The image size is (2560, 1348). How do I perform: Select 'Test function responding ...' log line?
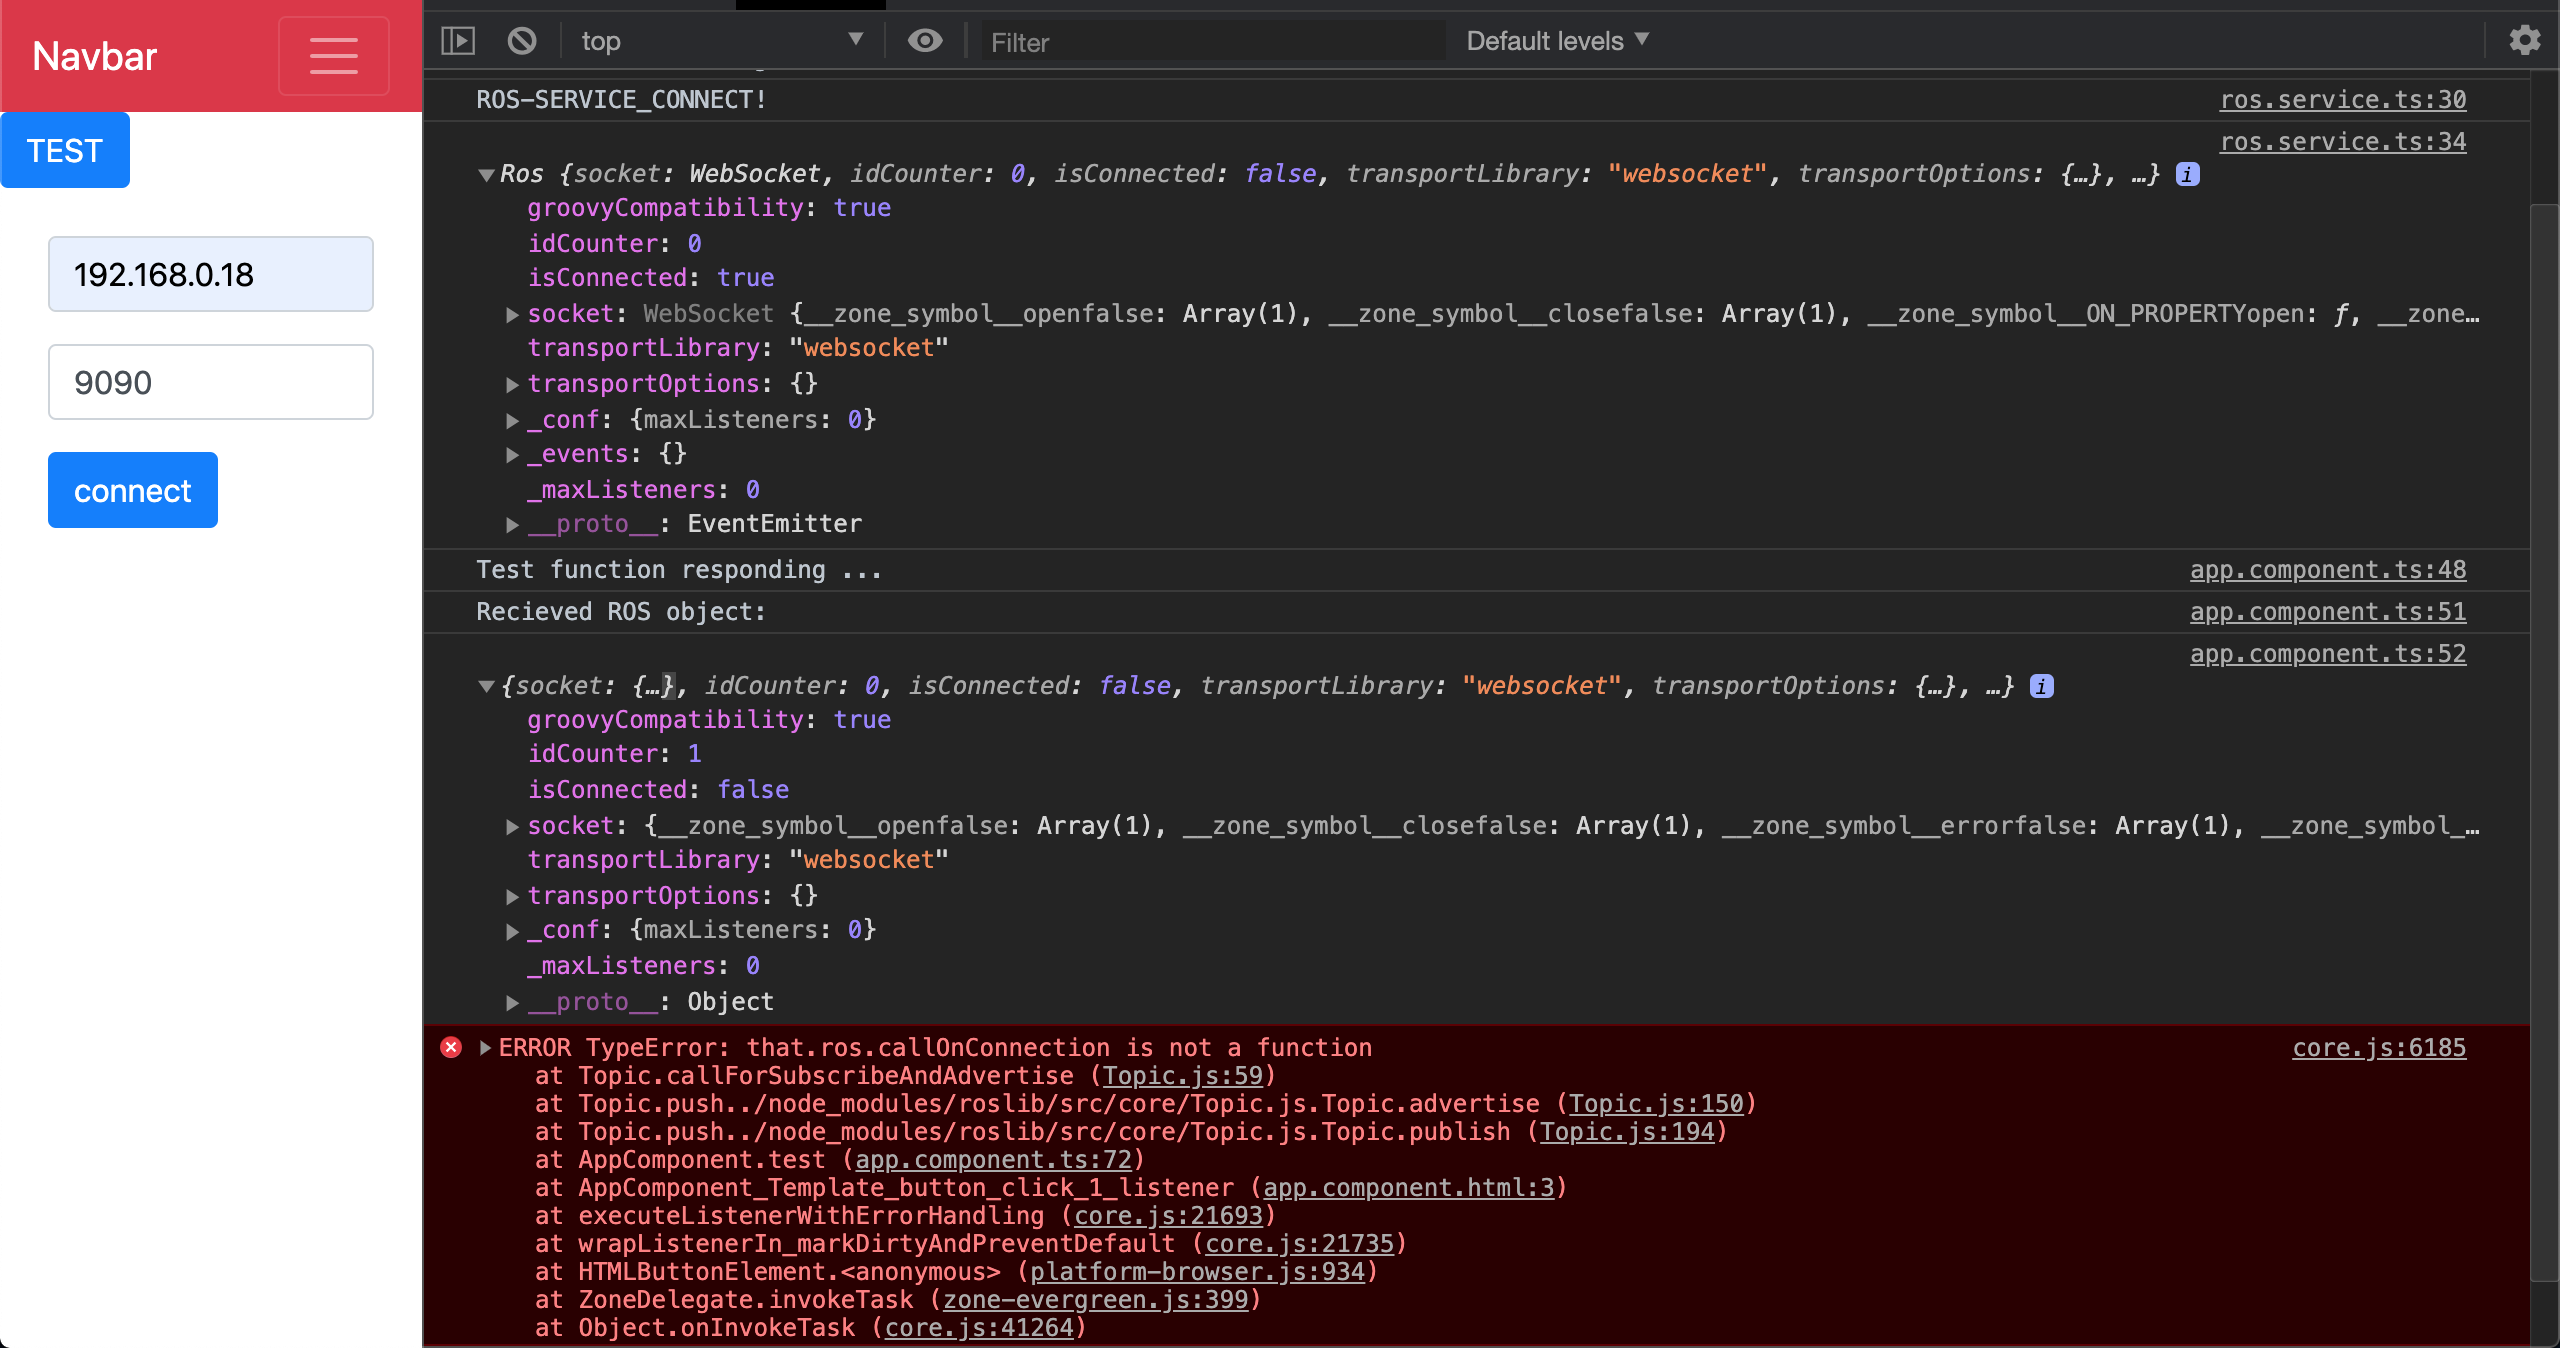(679, 569)
